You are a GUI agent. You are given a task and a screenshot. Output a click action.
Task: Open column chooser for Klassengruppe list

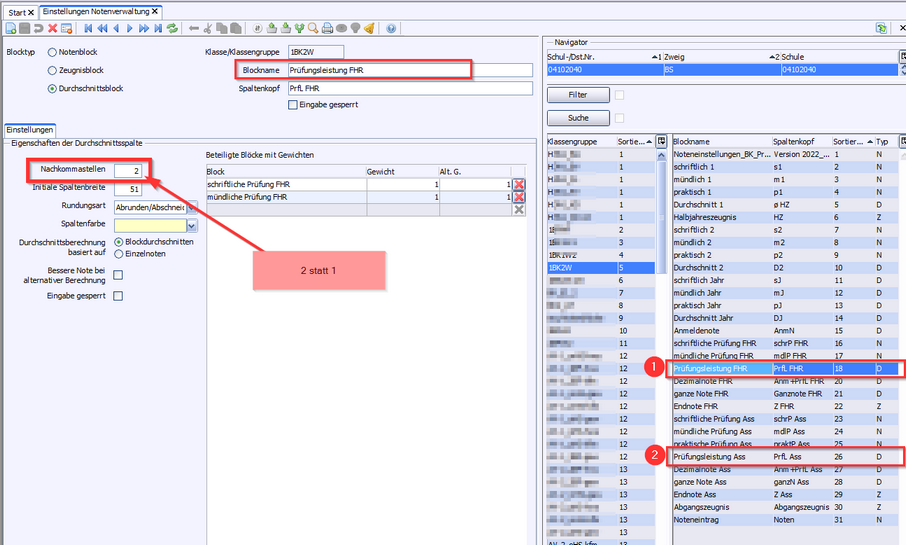[x=660, y=142]
